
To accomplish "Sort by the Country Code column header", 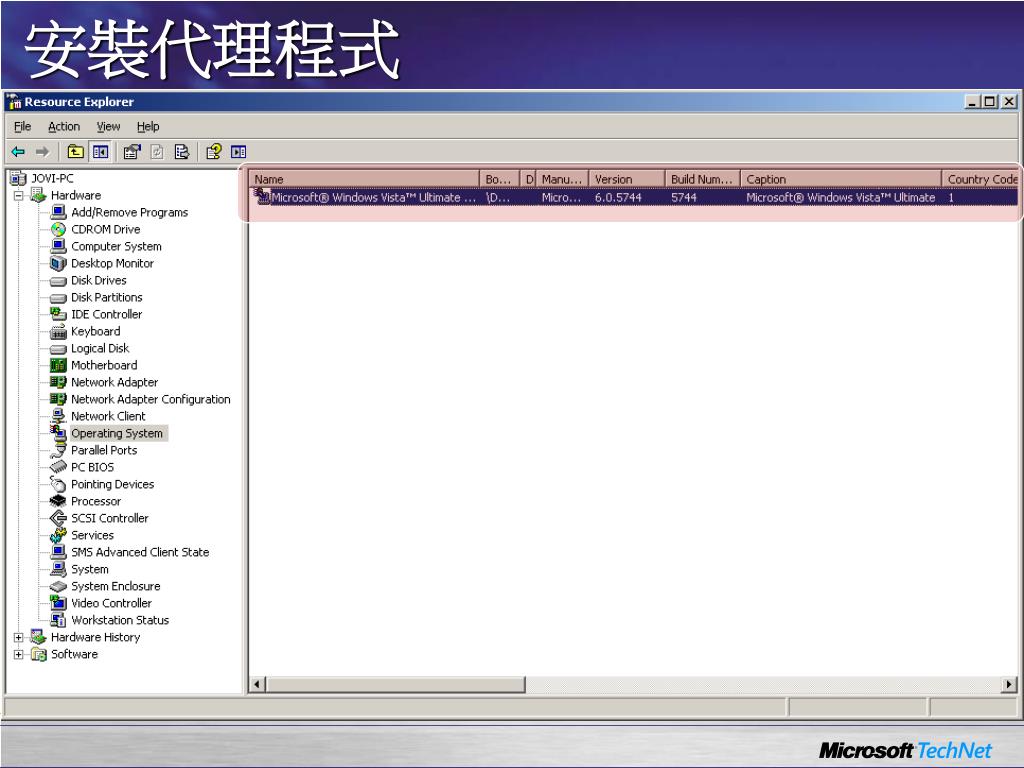I will [980, 179].
